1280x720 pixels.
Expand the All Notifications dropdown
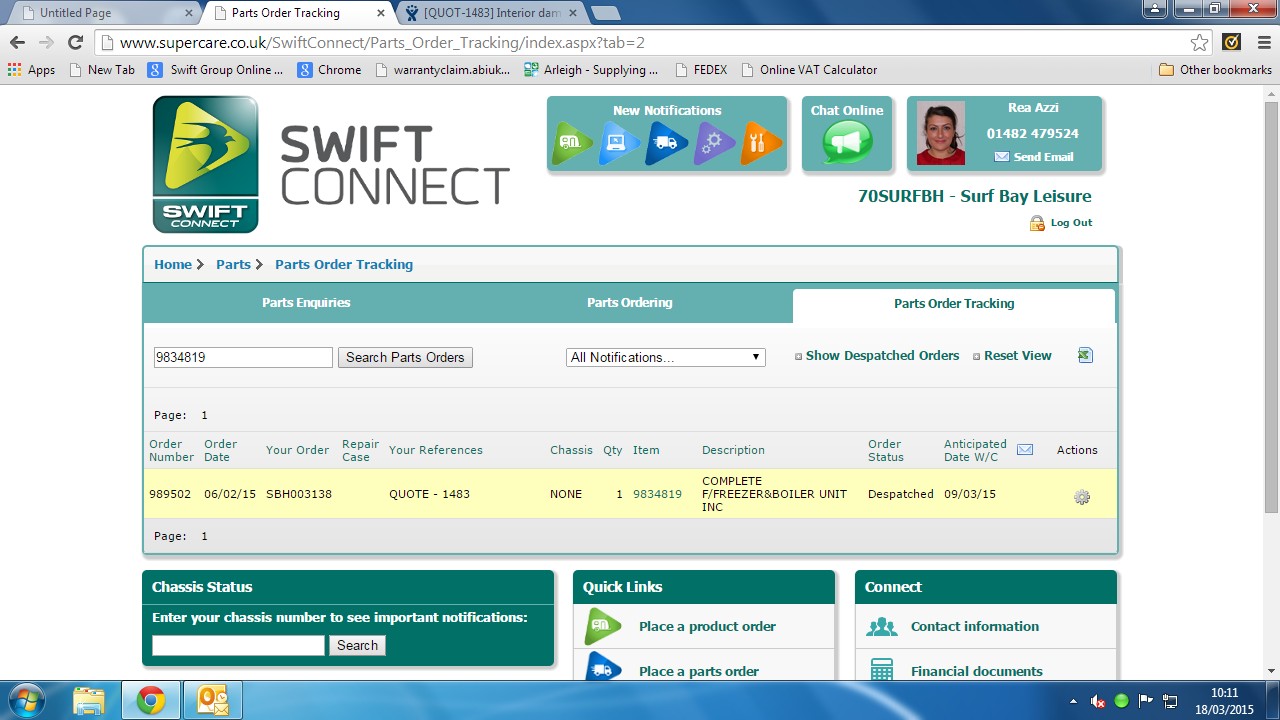pyautogui.click(x=665, y=357)
